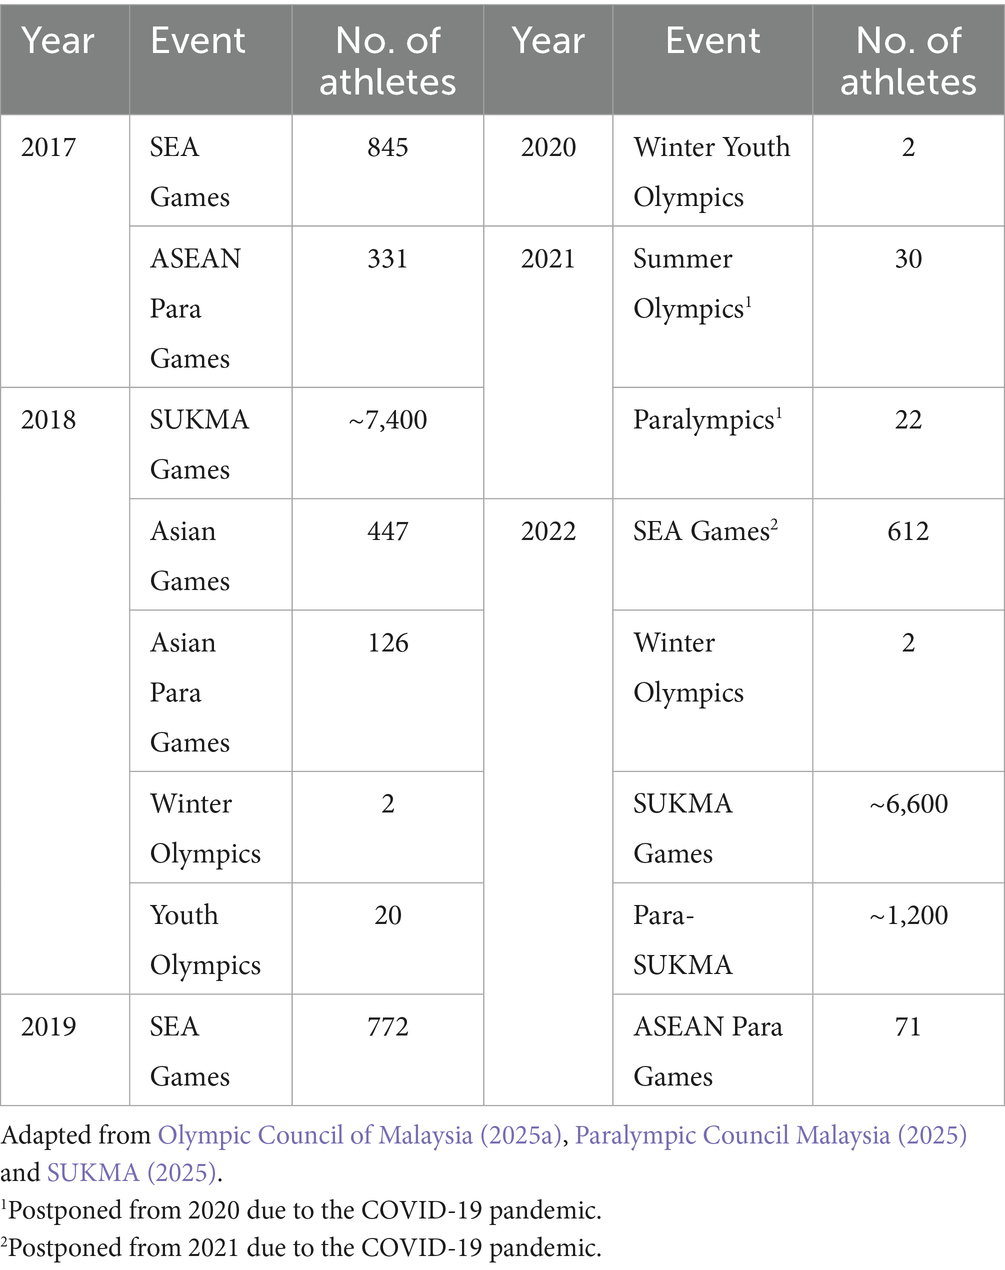This screenshot has width=1005, height=1270.
Task: Click the ~6,600 athletes cell
Action: click(907, 804)
